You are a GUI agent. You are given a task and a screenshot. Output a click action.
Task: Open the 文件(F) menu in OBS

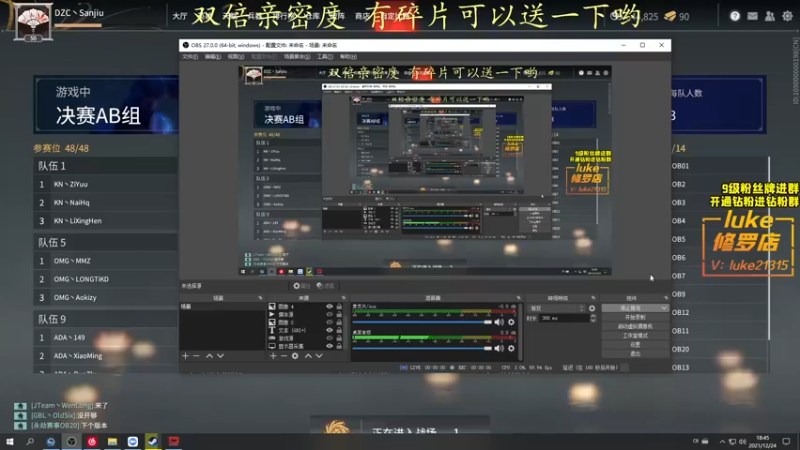190,57
